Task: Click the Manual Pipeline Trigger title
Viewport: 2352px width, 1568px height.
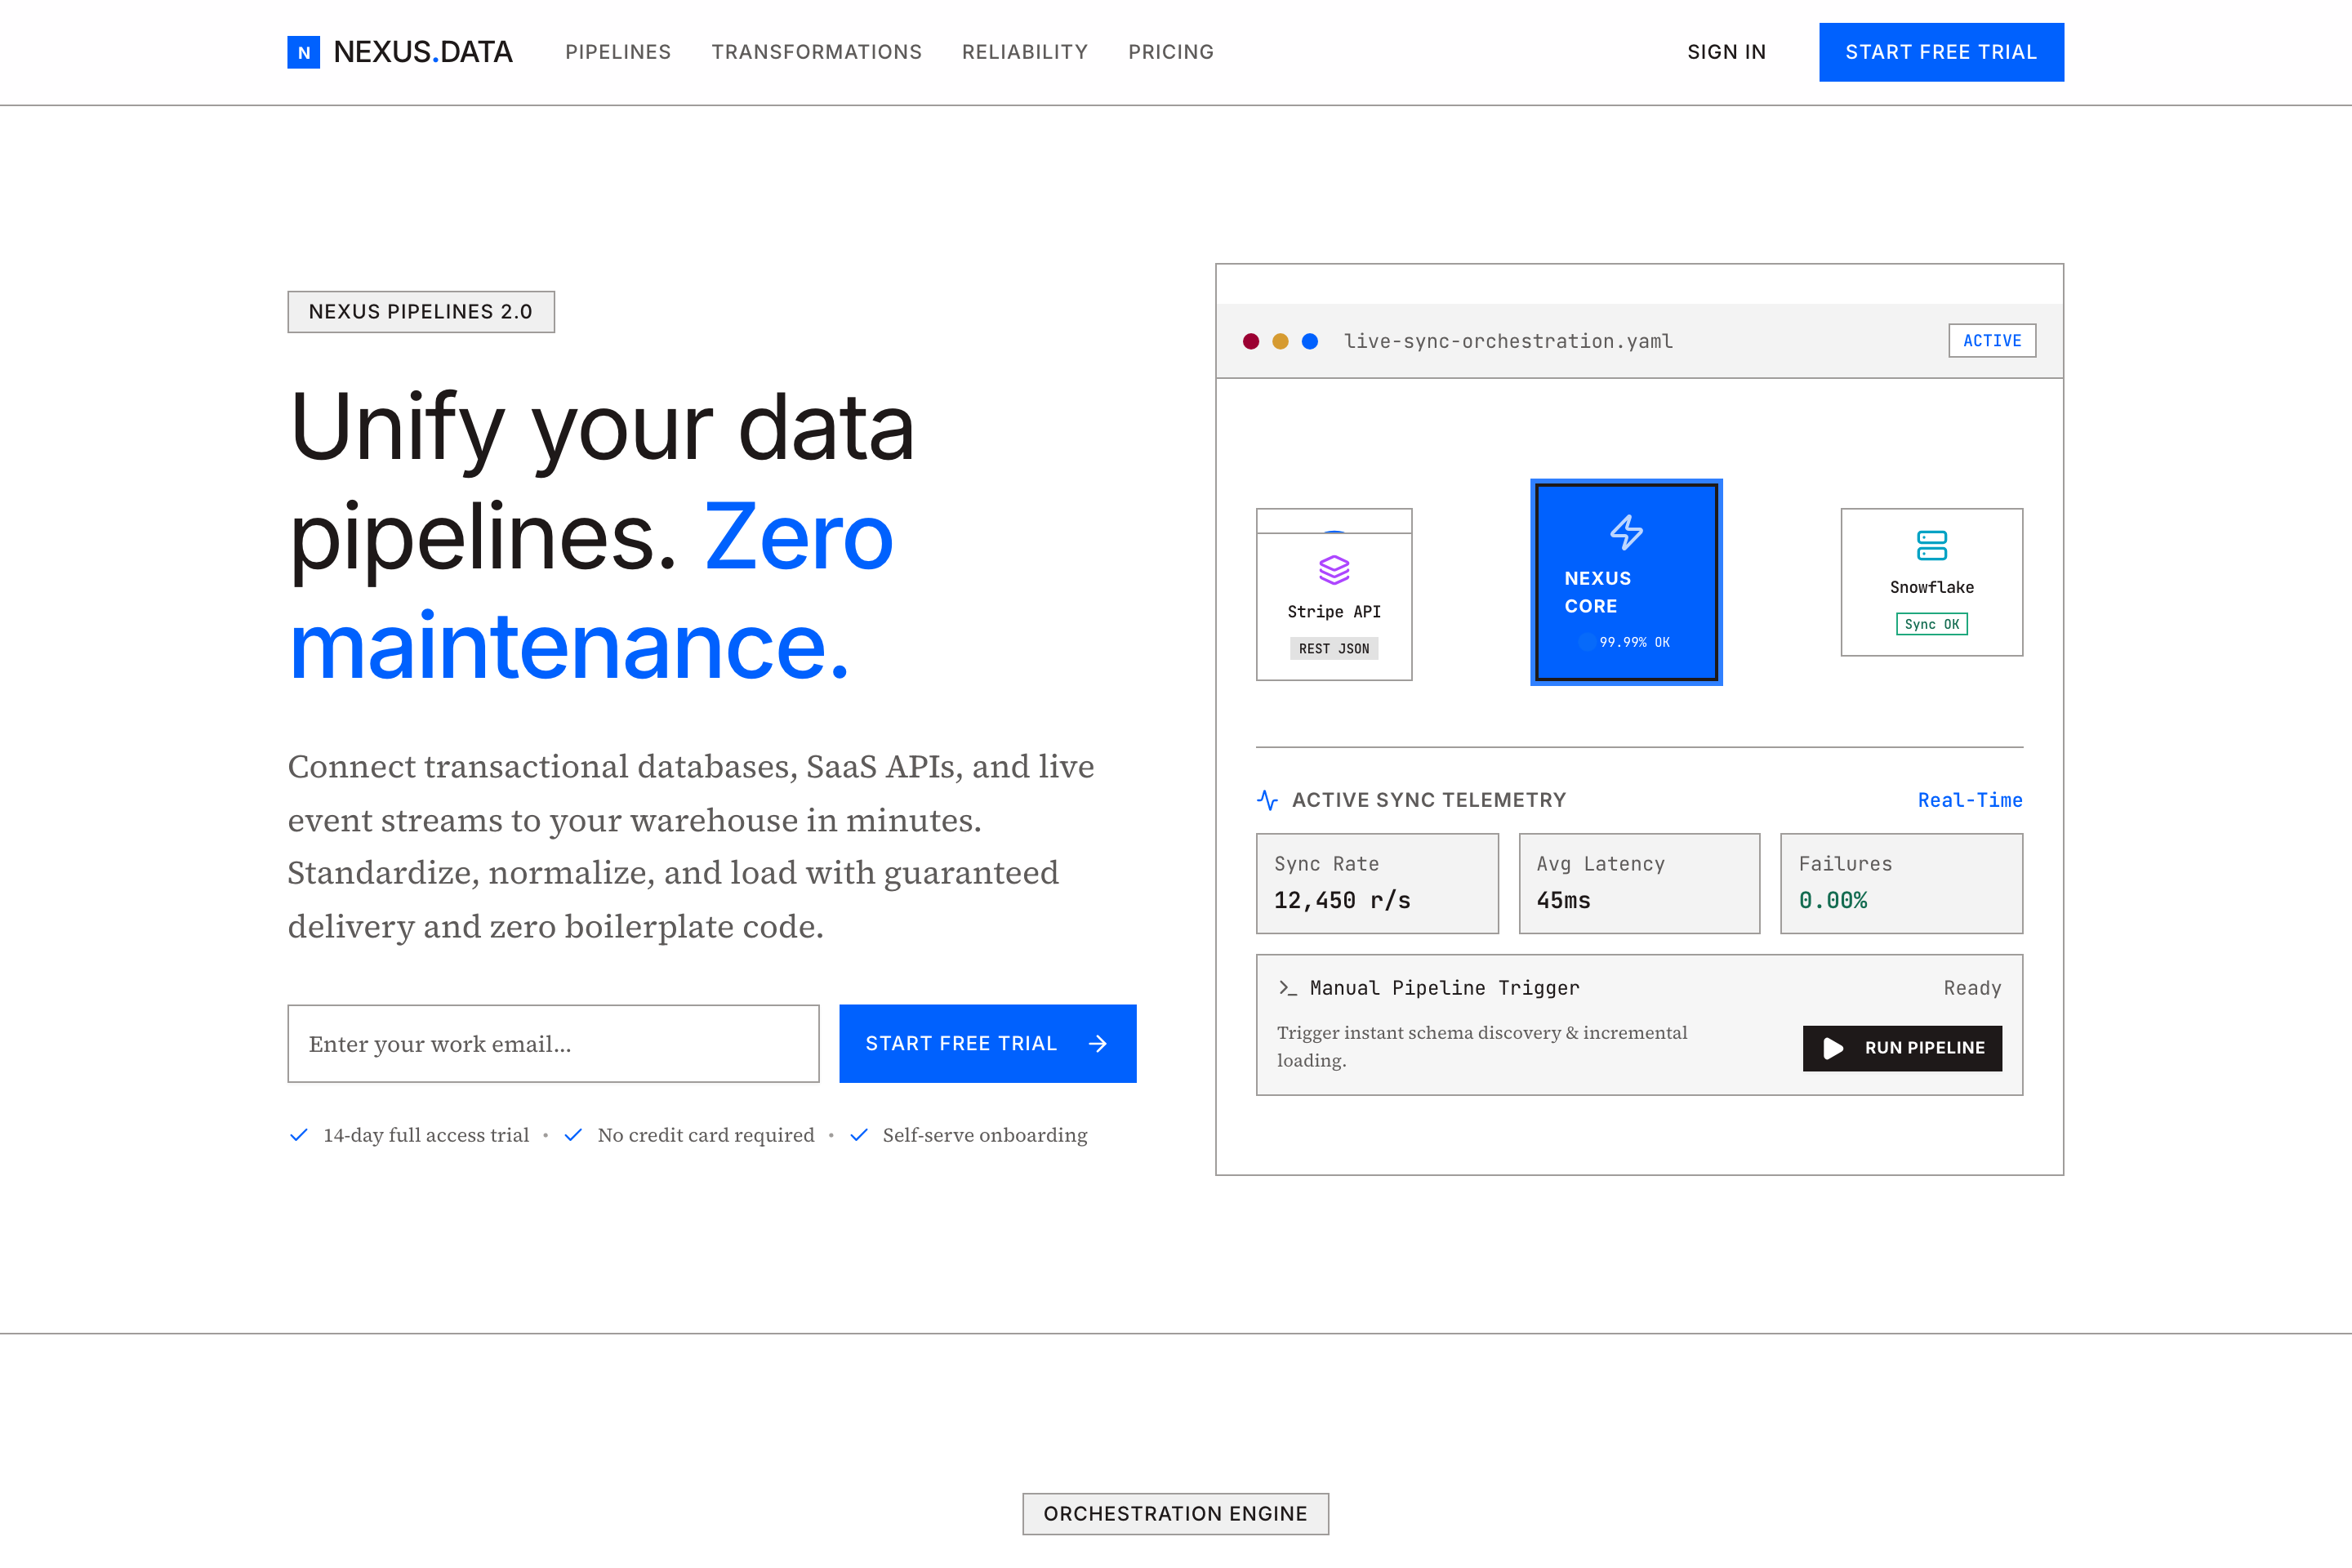Action: [x=1444, y=988]
